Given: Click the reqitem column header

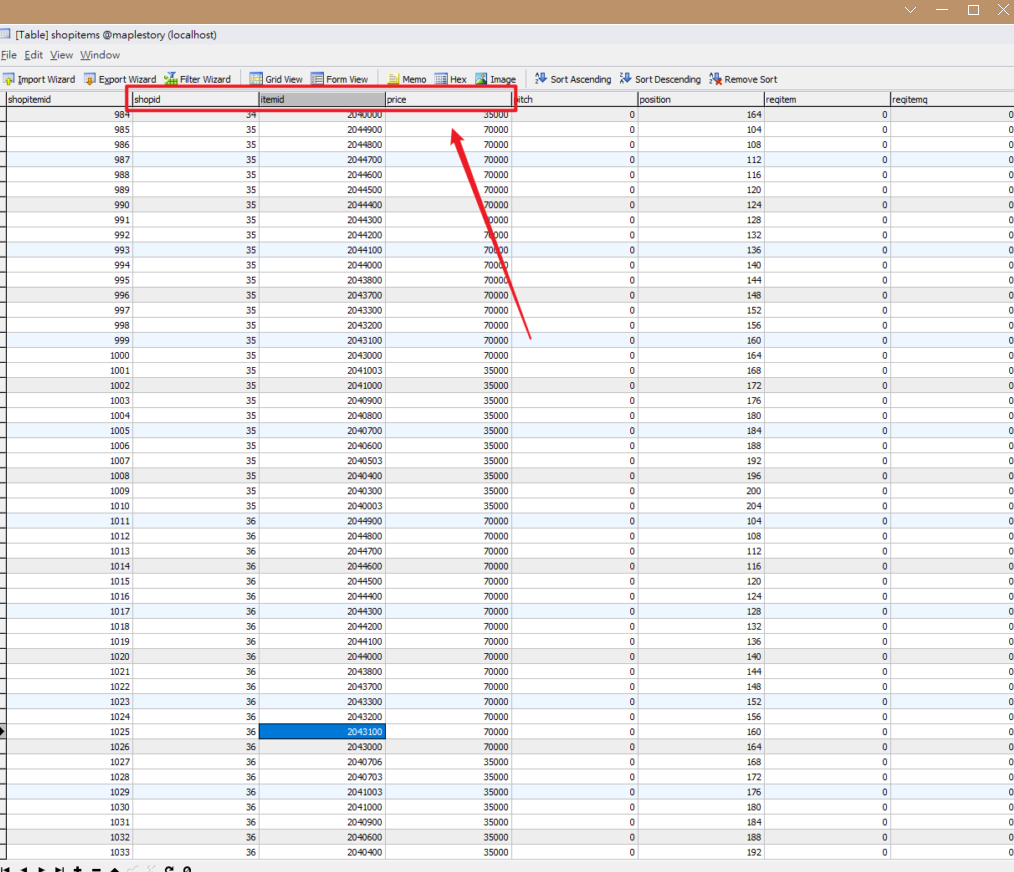Looking at the screenshot, I should pyautogui.click(x=827, y=99).
